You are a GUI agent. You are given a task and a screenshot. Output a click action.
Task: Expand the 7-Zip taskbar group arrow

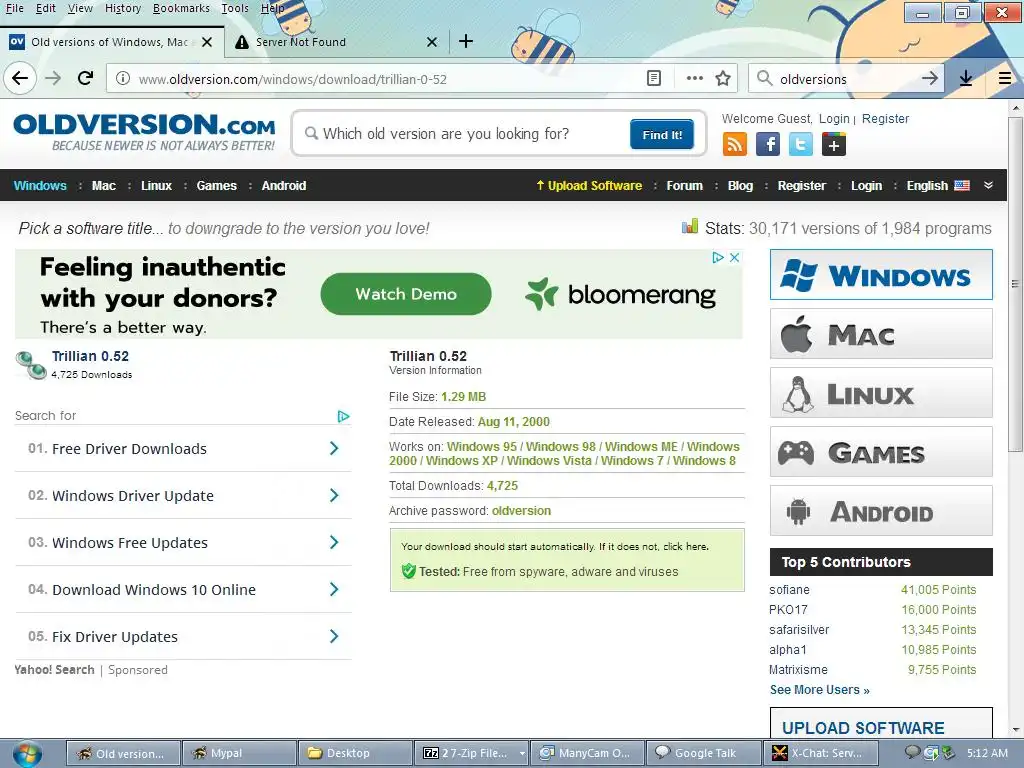tap(522, 753)
